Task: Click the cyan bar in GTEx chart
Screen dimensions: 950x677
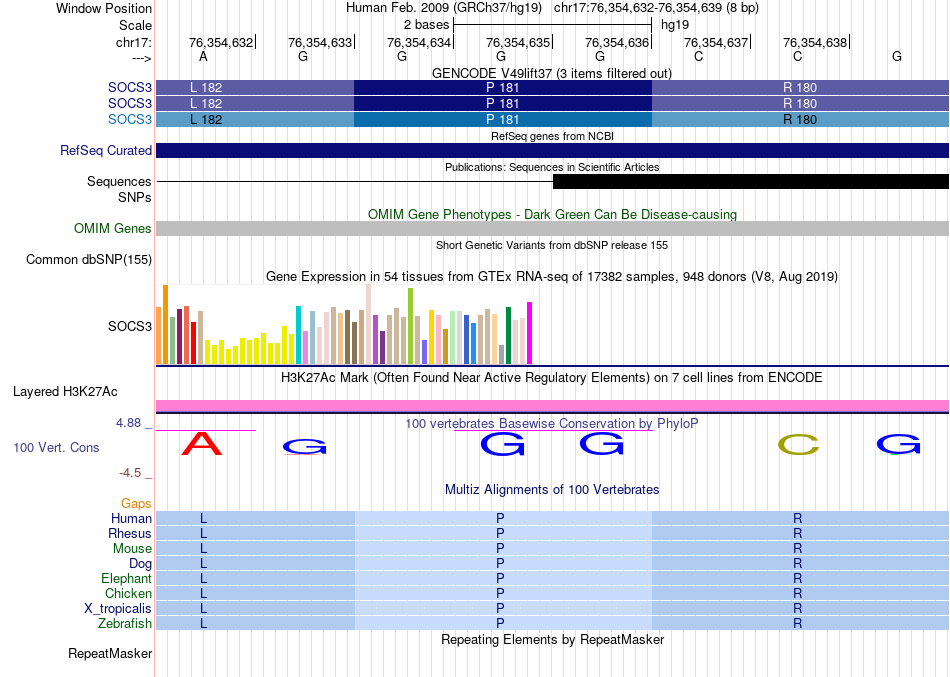Action: [x=298, y=335]
